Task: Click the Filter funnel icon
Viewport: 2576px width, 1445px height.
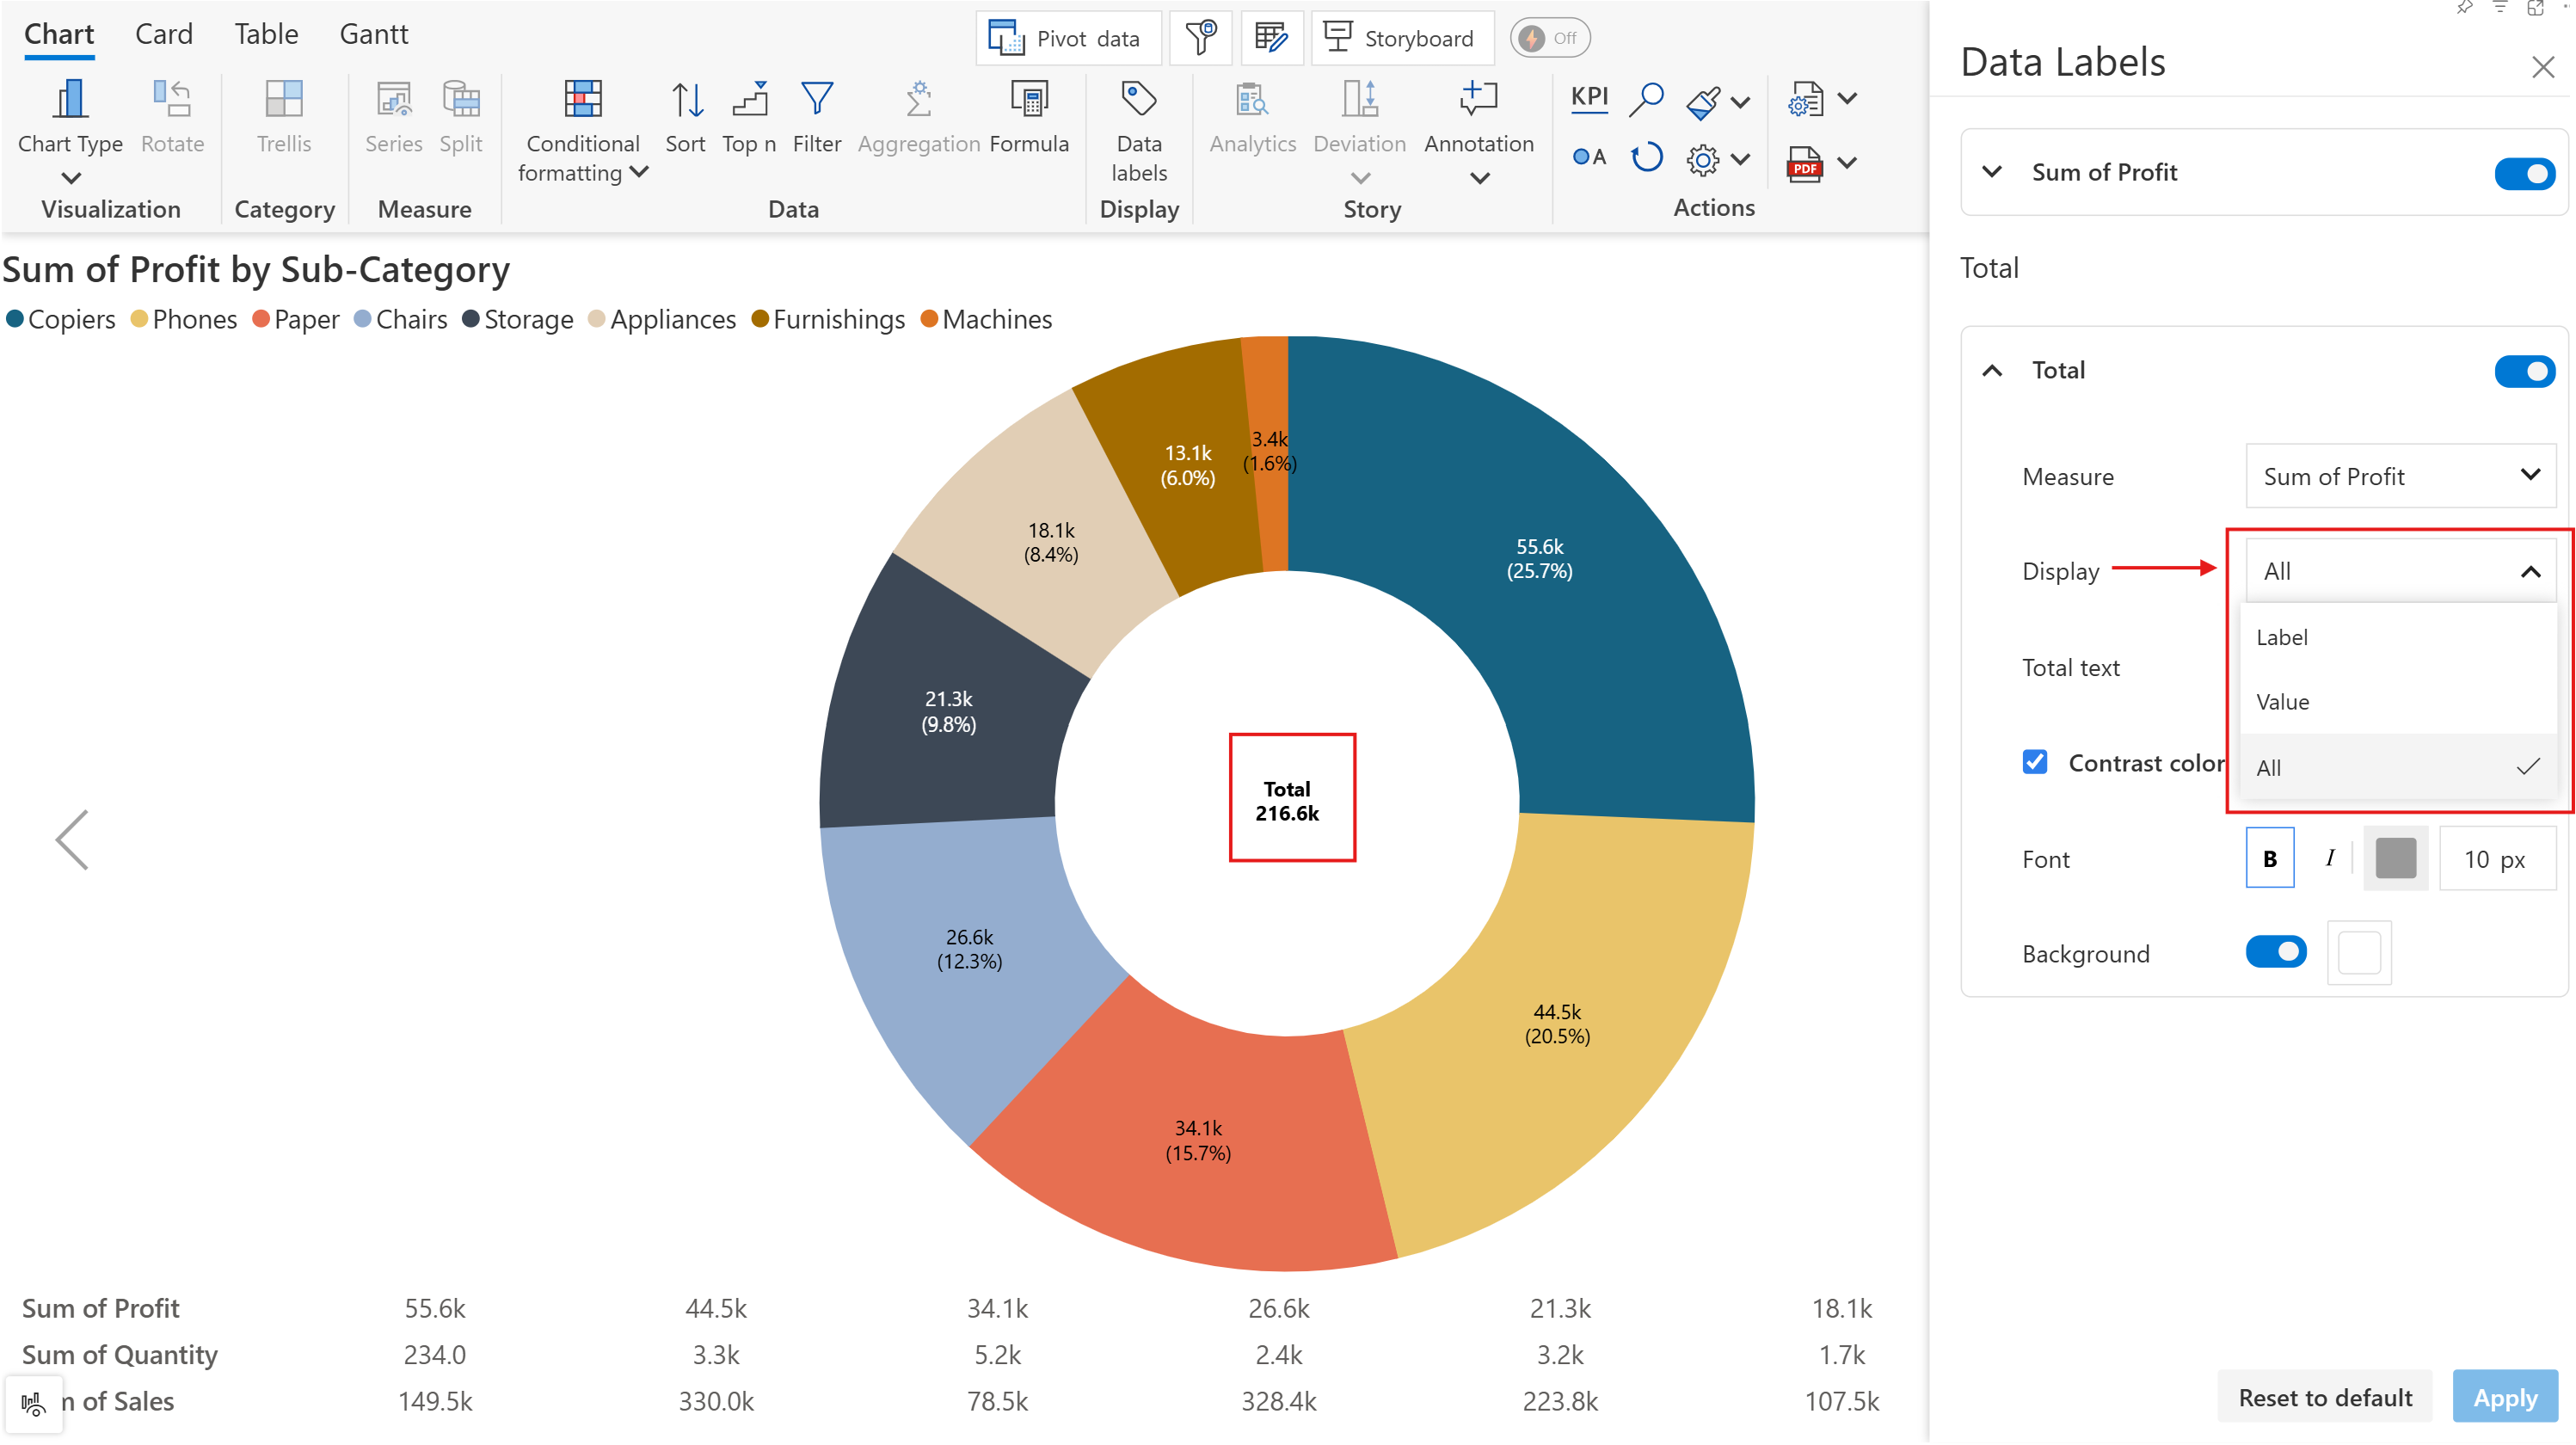Action: pos(817,100)
